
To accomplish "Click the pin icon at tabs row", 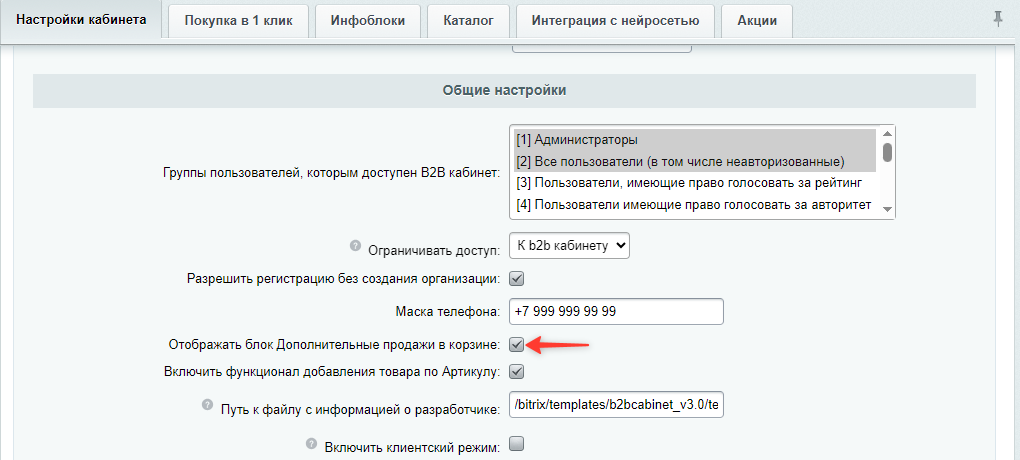I will pyautogui.click(x=997, y=20).
